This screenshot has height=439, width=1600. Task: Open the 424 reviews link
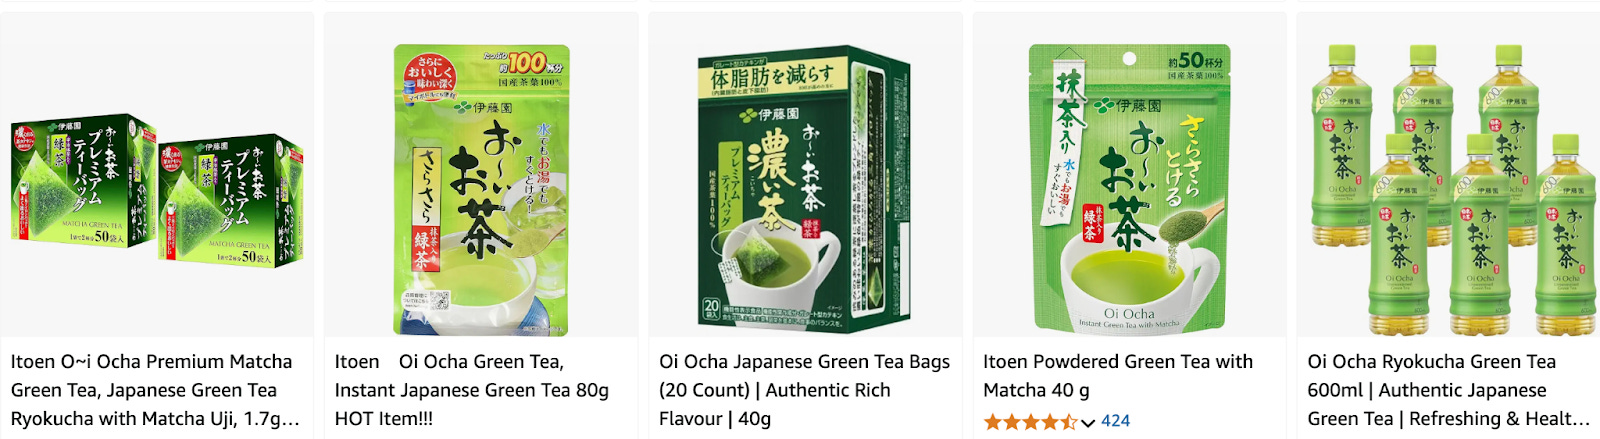1115,421
